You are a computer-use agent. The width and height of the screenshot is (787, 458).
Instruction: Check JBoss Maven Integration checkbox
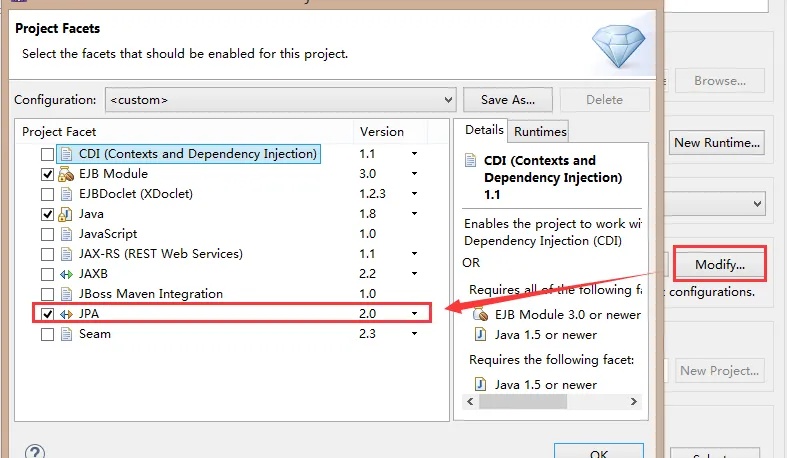click(47, 294)
